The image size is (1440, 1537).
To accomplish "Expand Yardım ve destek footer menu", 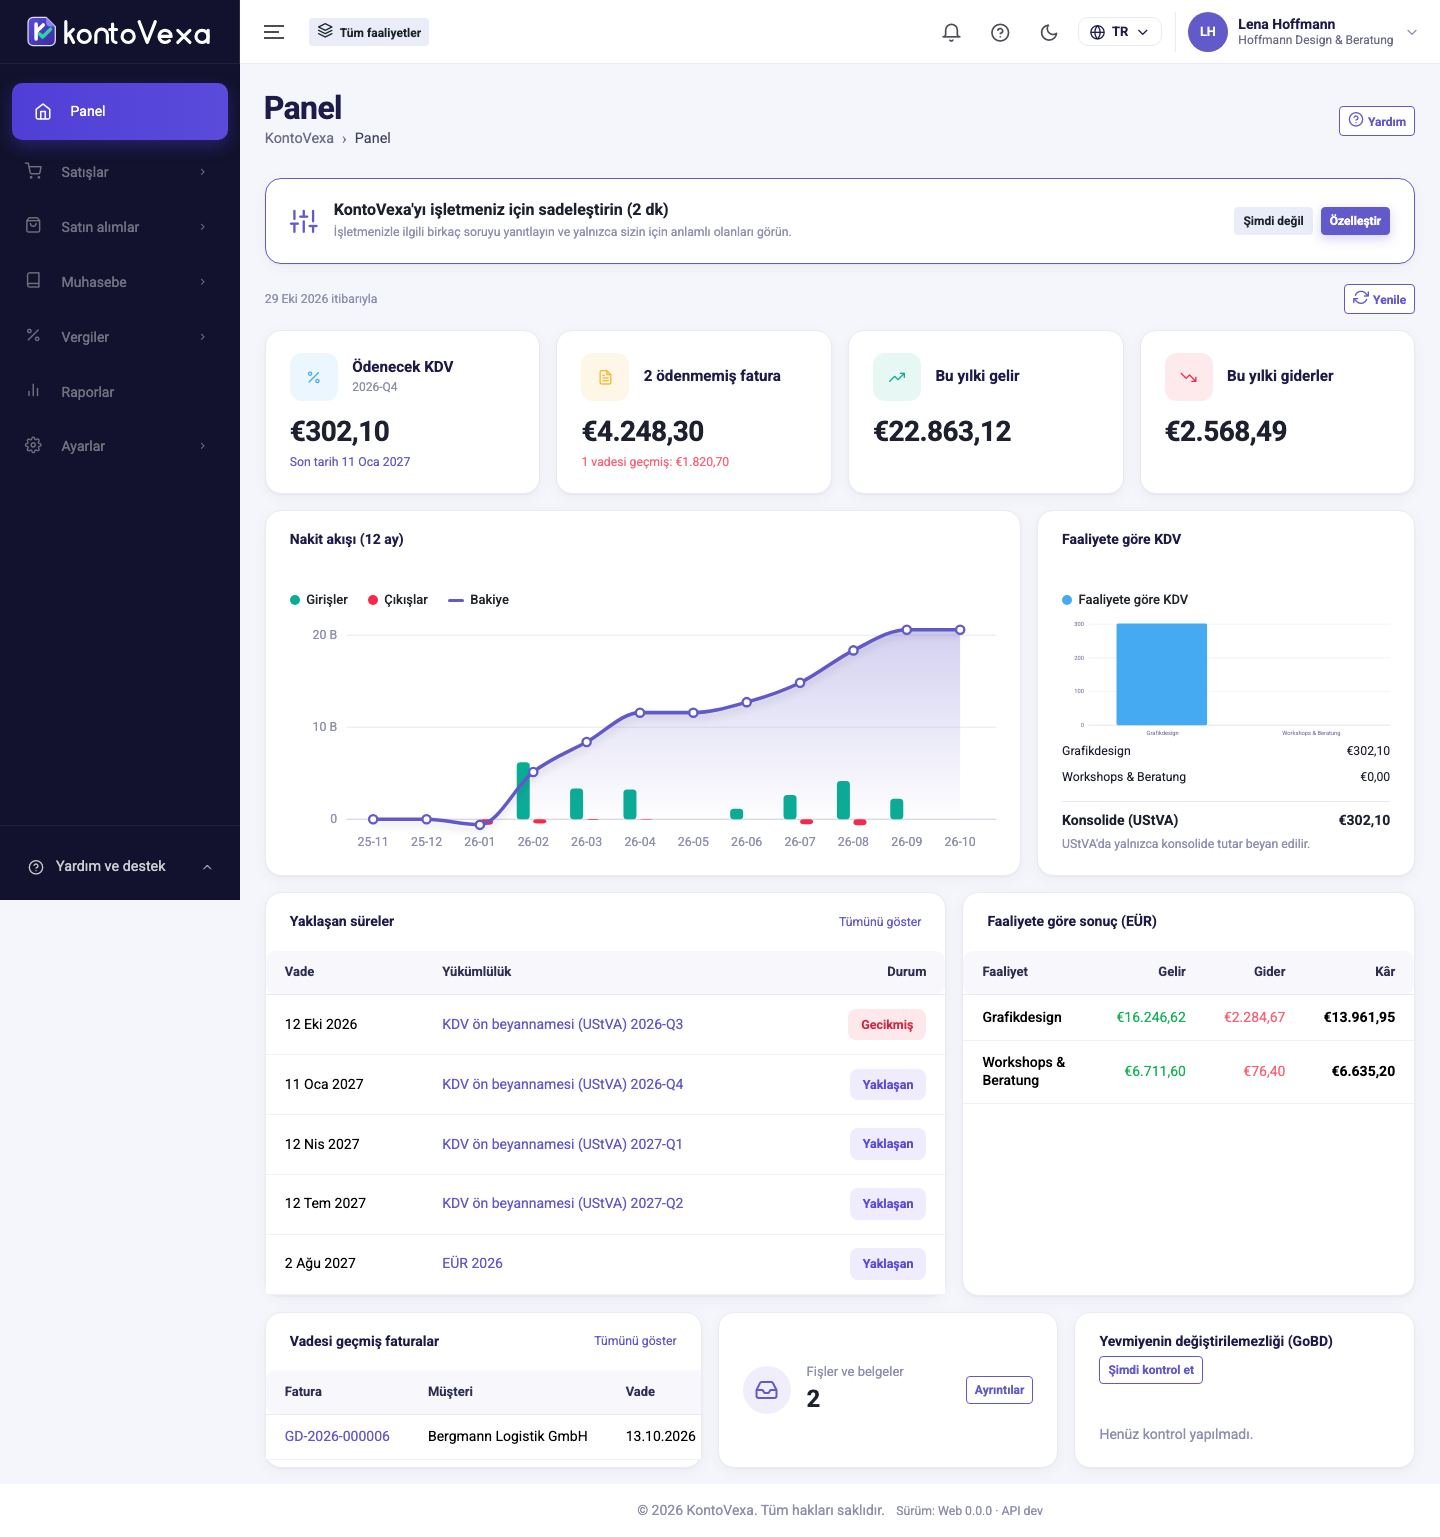I will [120, 866].
